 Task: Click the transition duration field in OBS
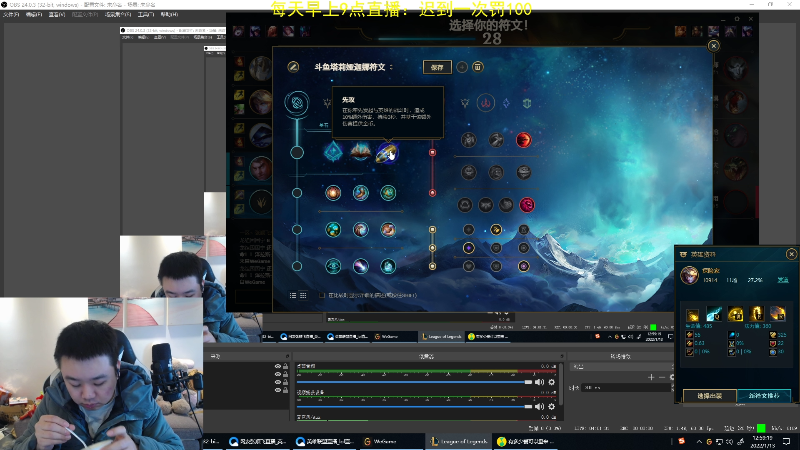(627, 388)
